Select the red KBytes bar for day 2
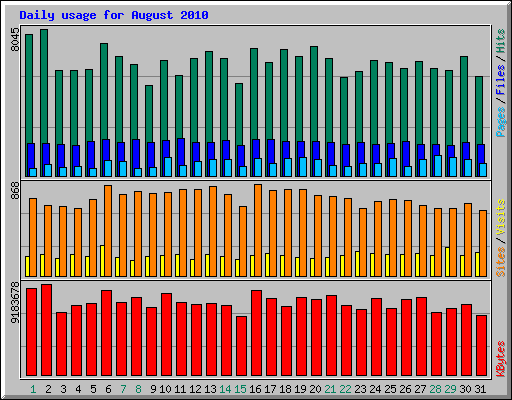The width and height of the screenshot is (512, 400). coord(46,330)
